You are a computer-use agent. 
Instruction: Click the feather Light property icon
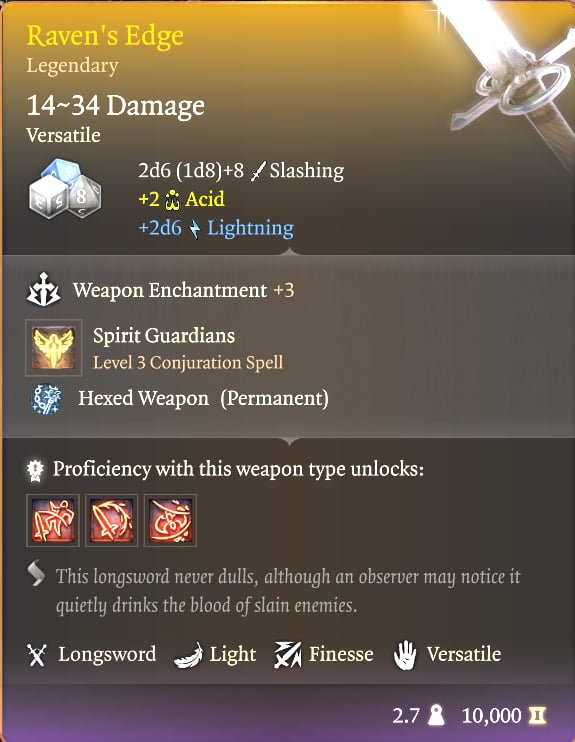point(188,656)
